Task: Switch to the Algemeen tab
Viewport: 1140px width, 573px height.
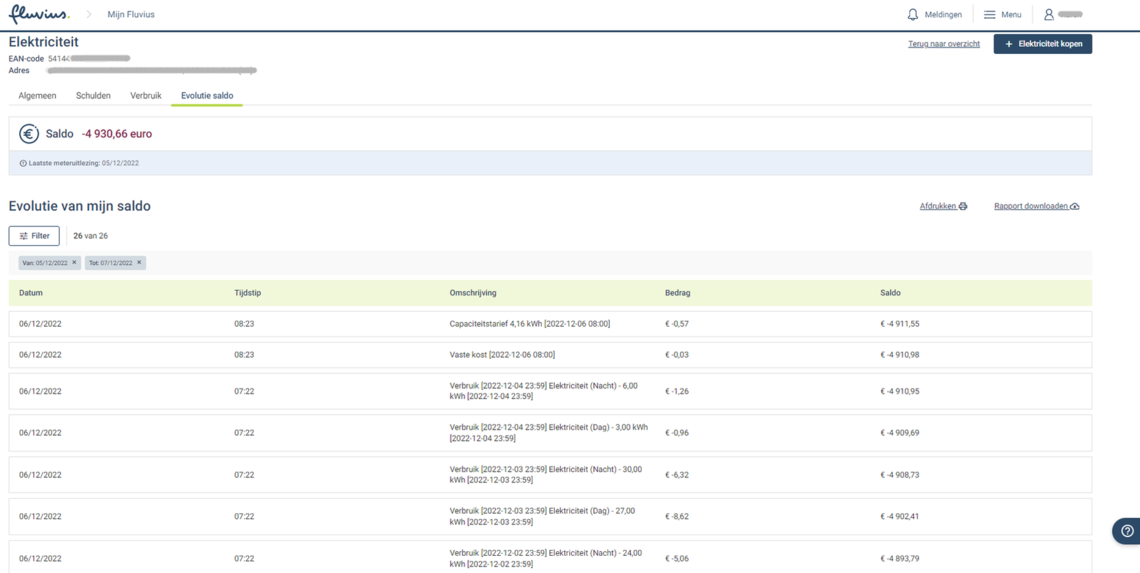Action: pos(37,95)
